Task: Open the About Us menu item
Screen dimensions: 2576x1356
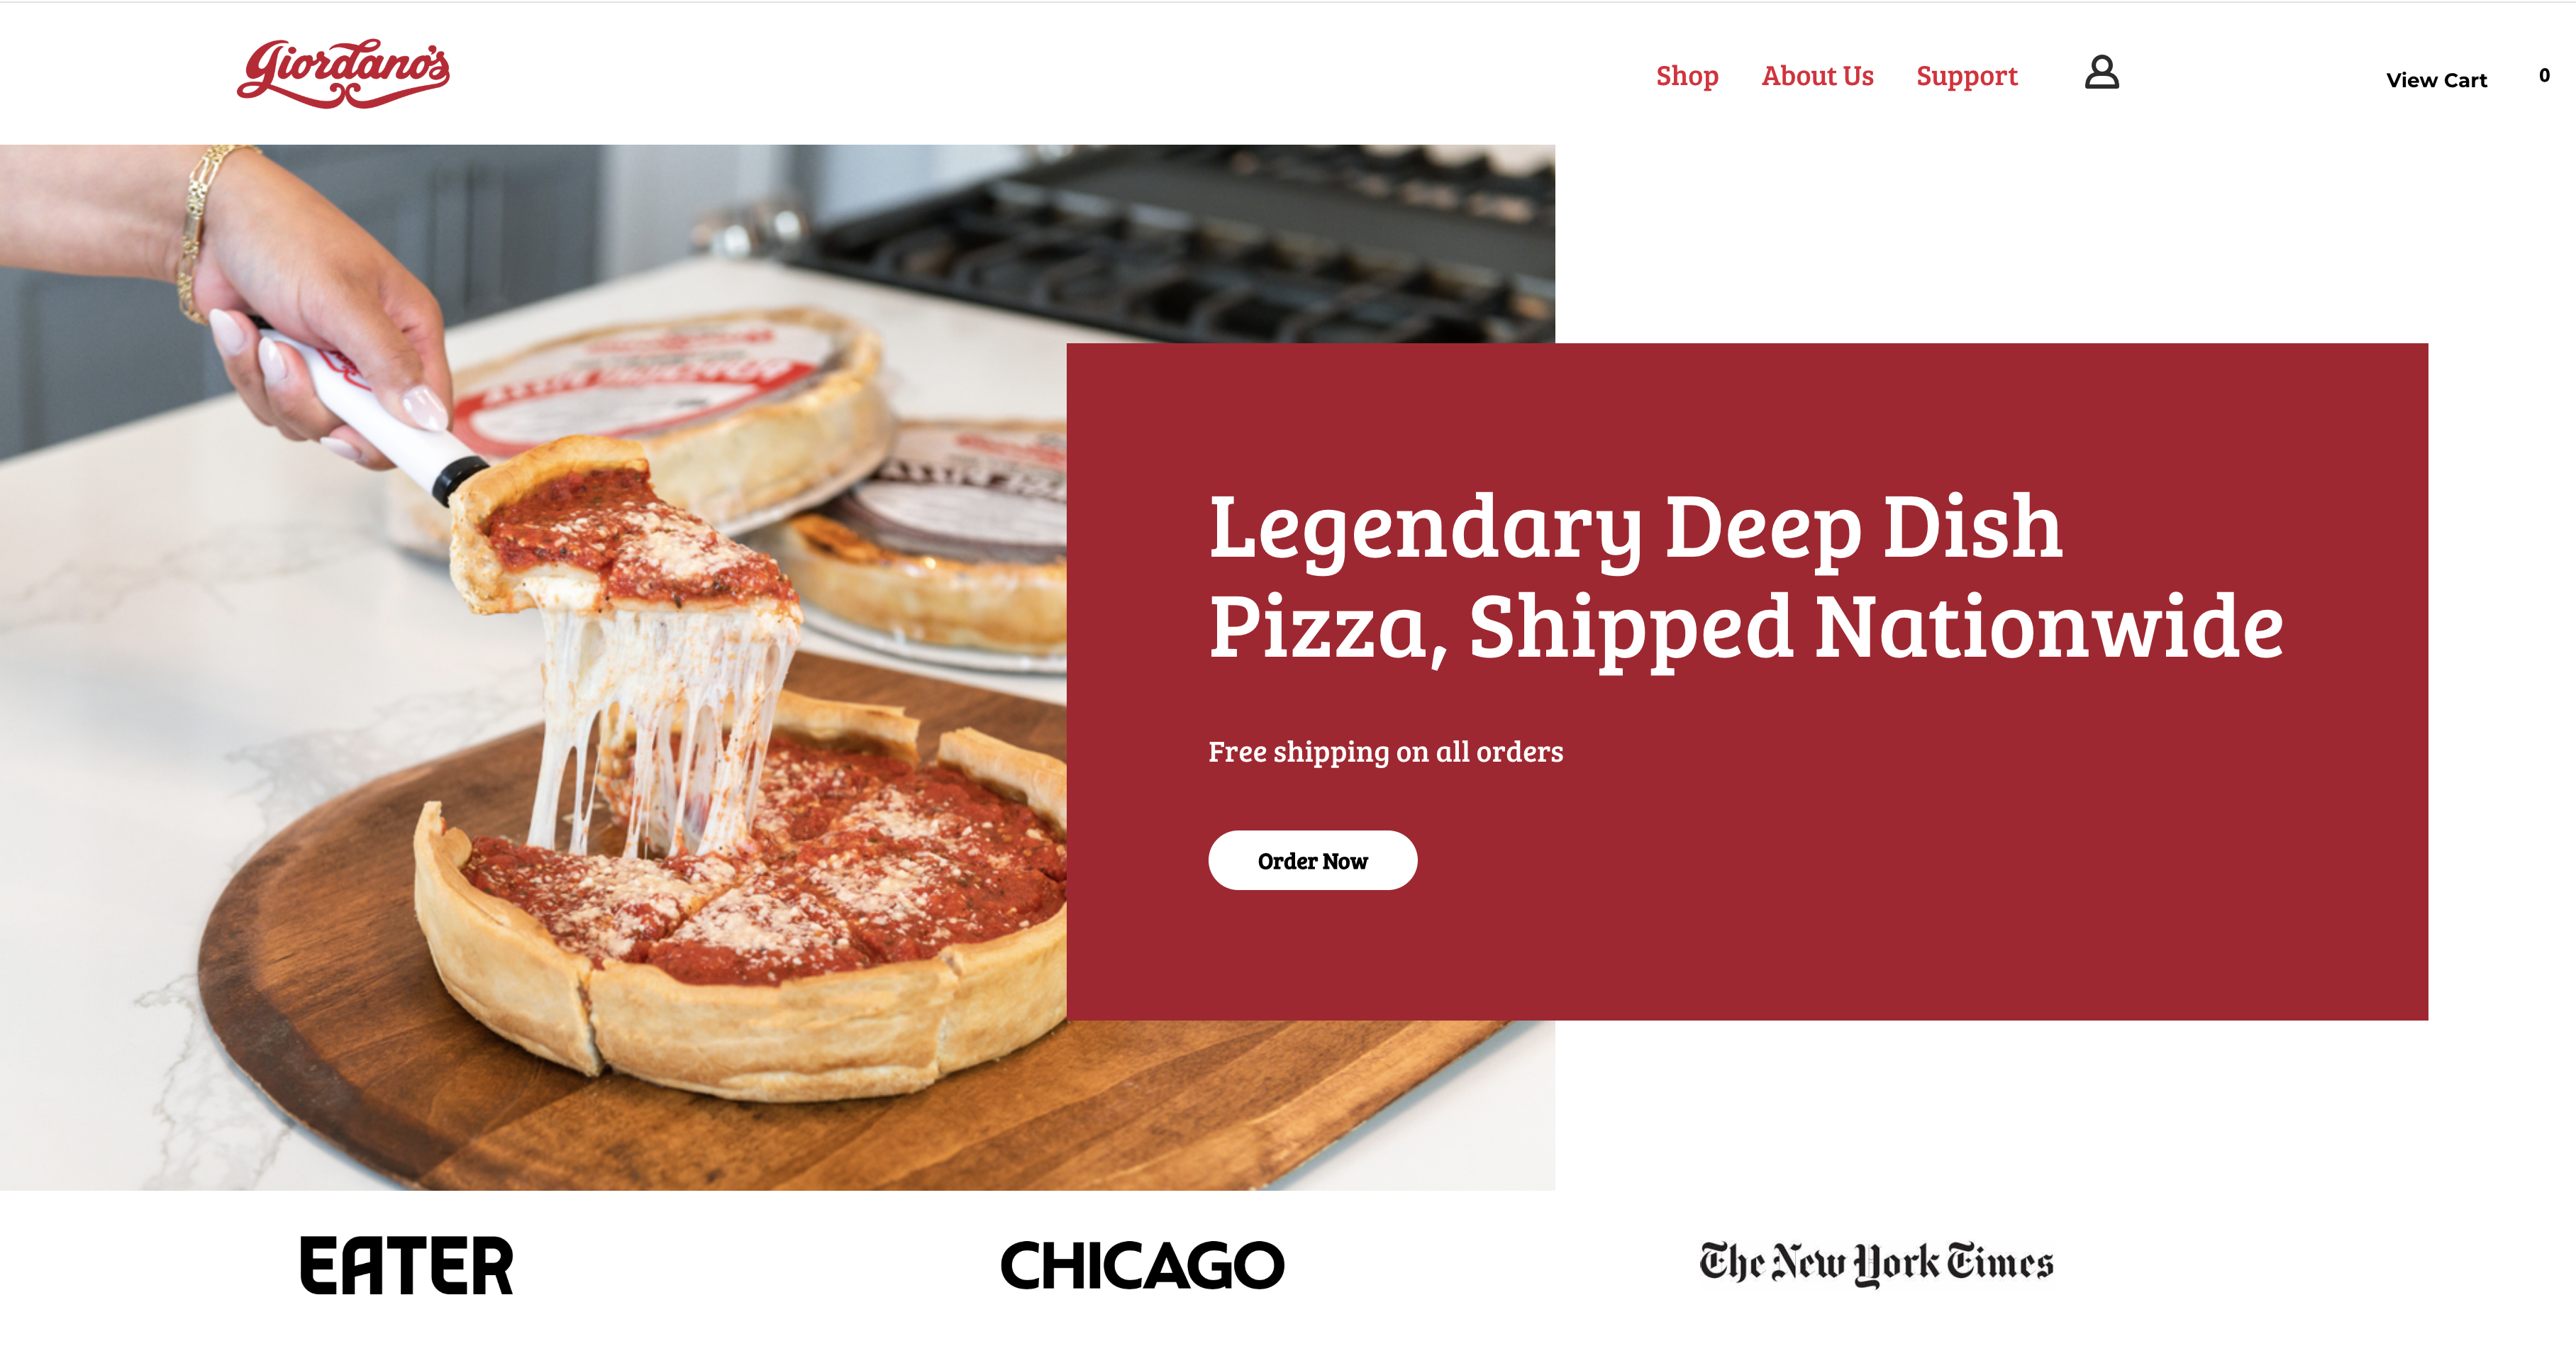Action: (x=1817, y=76)
